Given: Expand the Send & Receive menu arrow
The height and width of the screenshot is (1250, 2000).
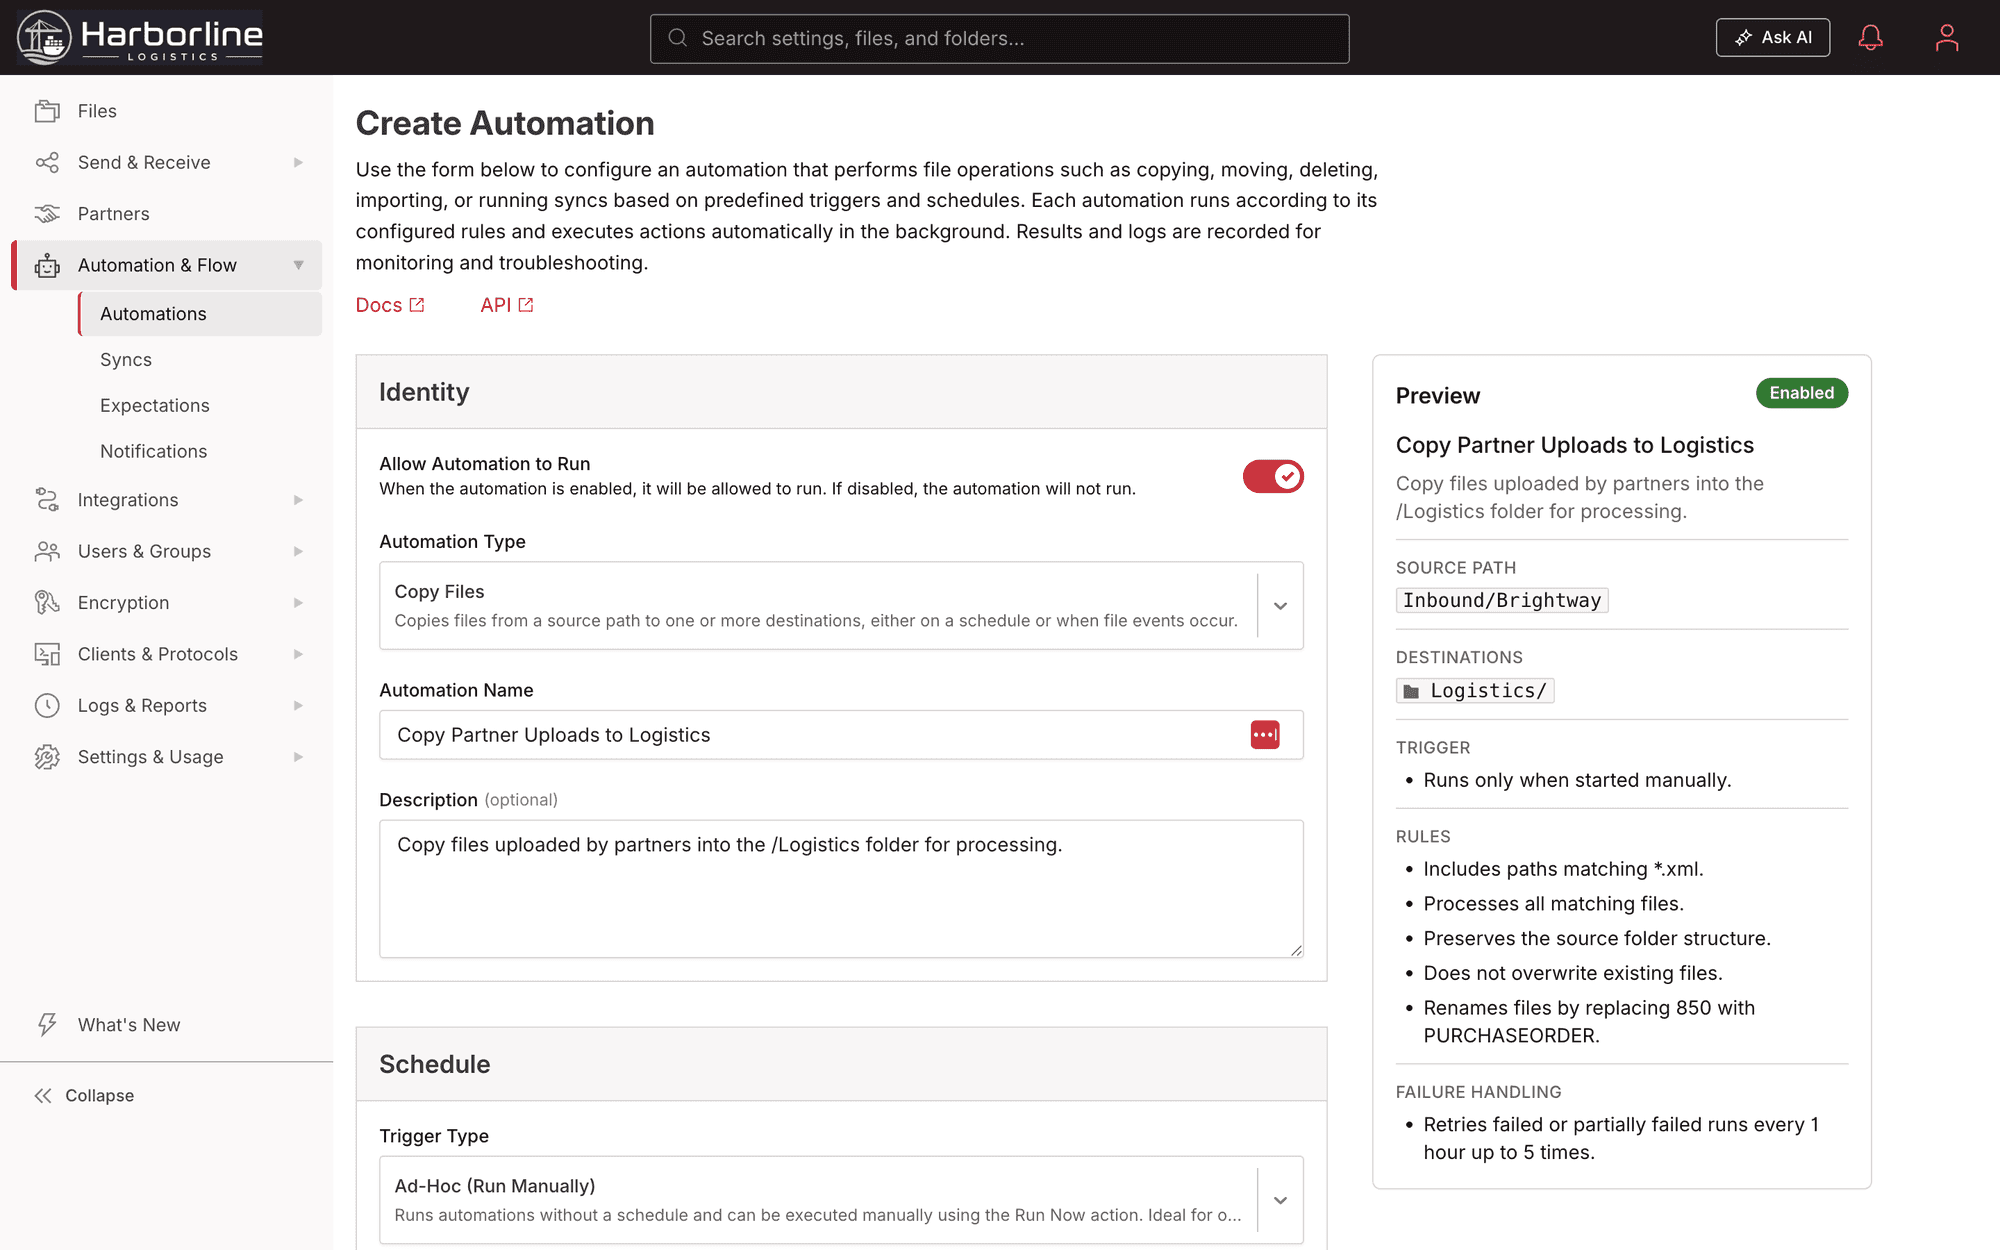Looking at the screenshot, I should pos(298,162).
